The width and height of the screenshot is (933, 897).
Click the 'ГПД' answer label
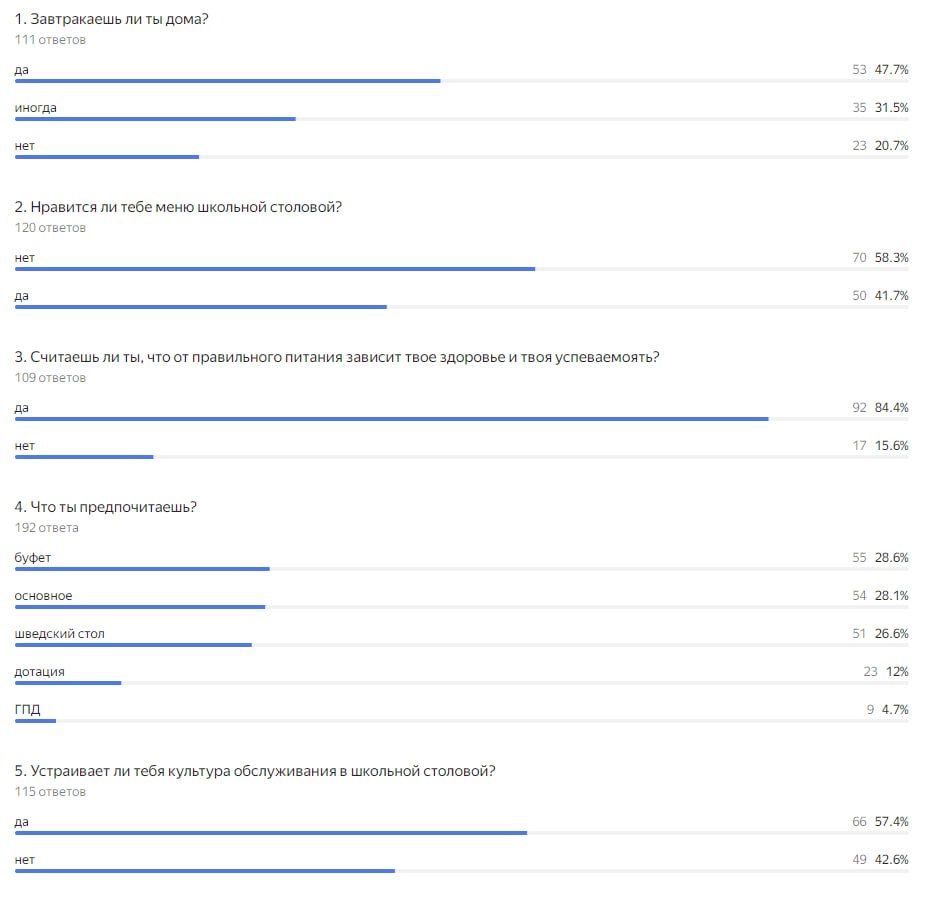point(27,710)
